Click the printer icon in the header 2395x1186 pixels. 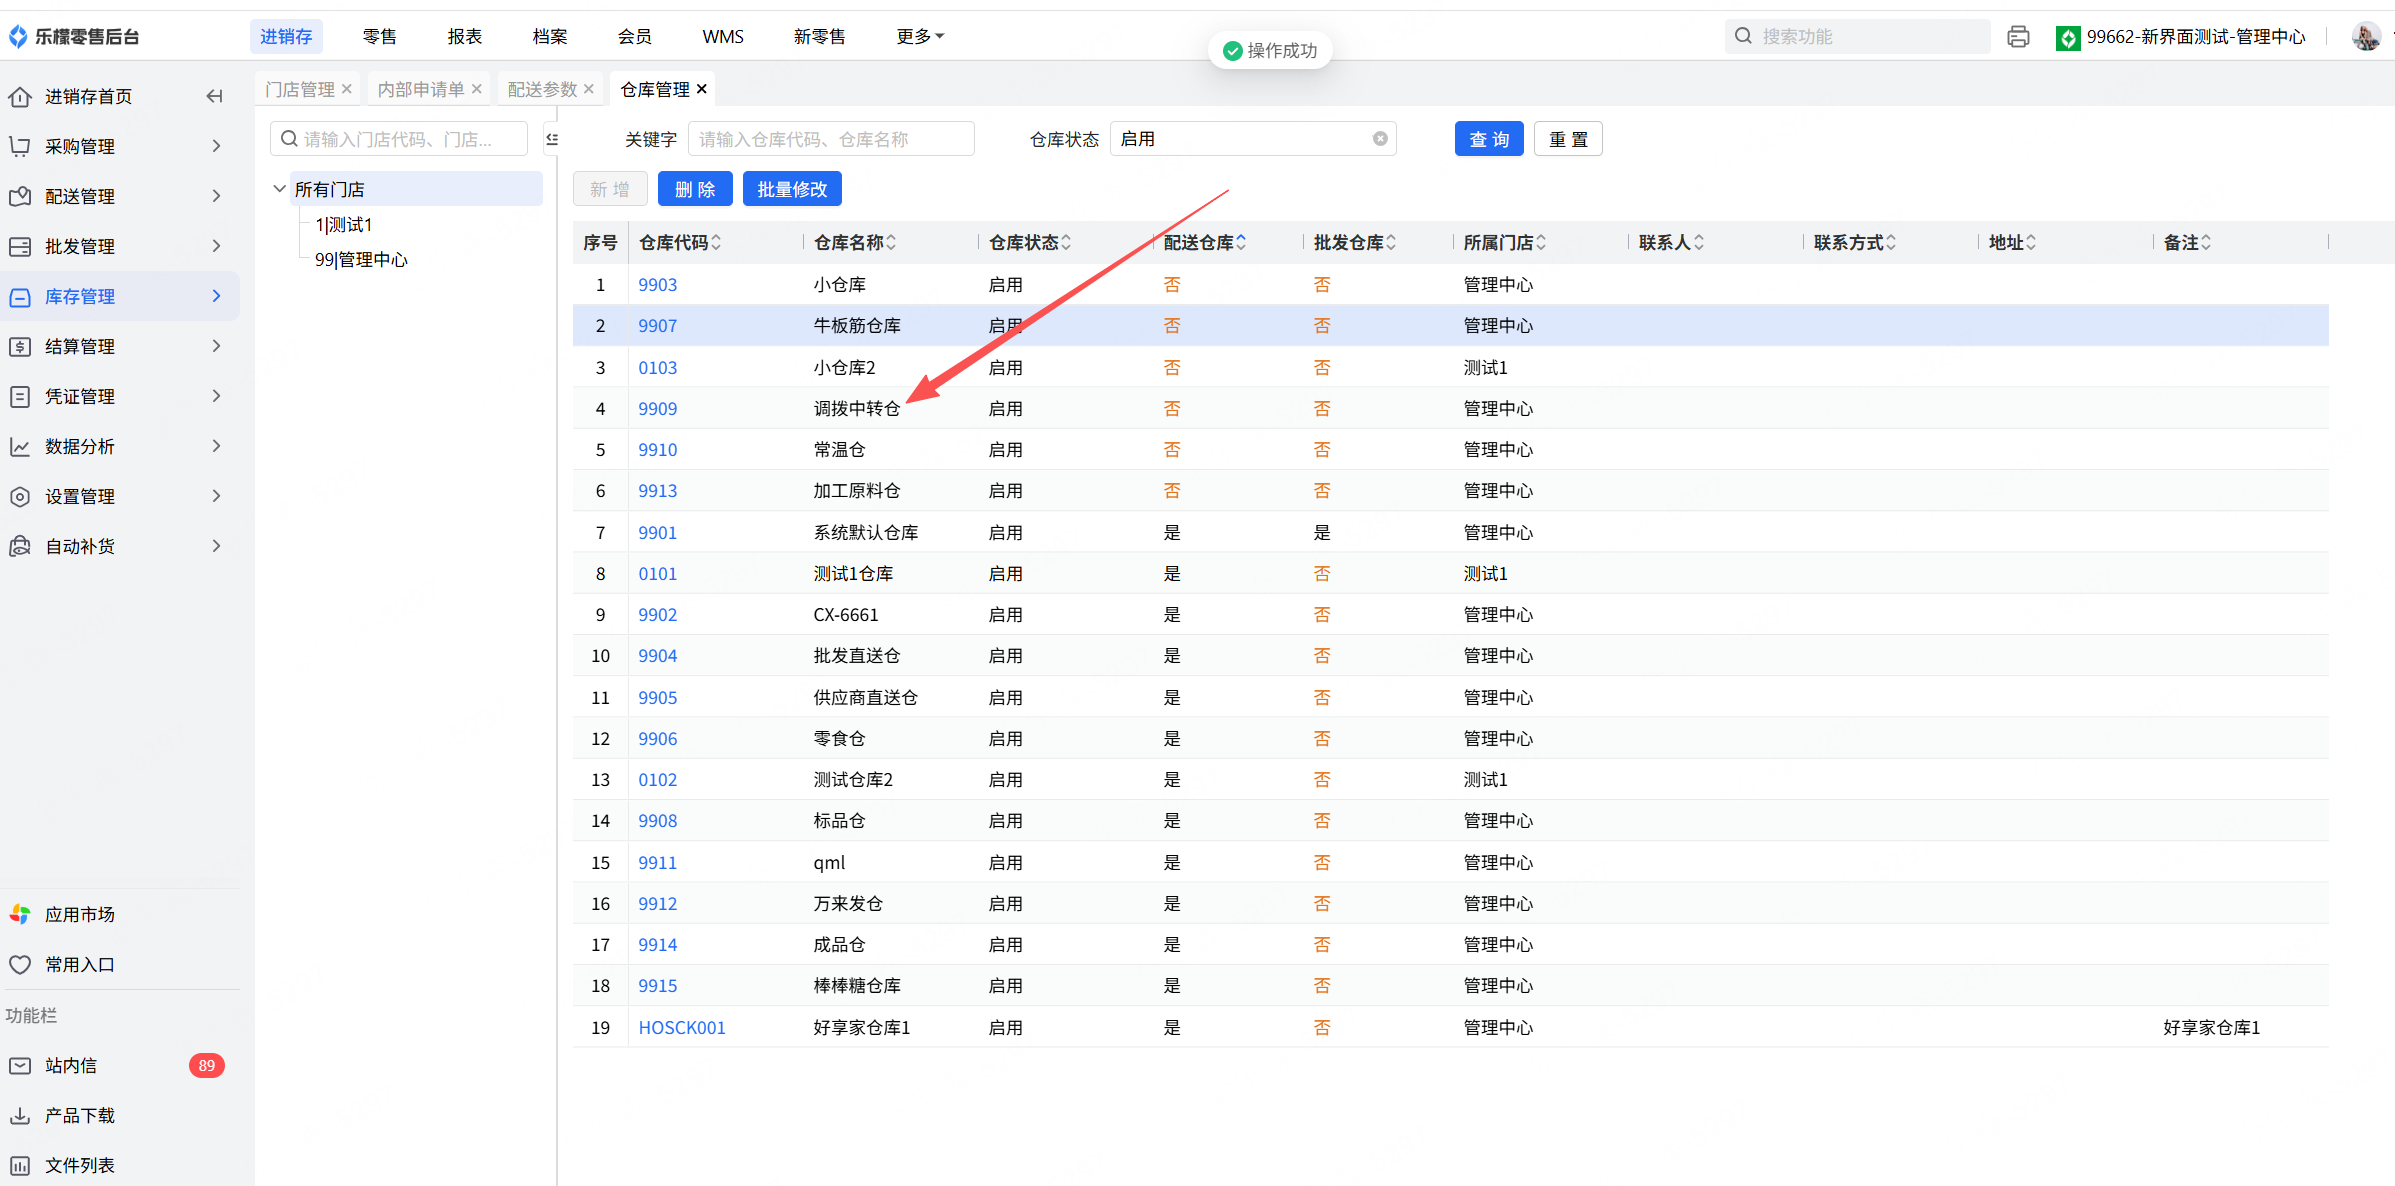click(2018, 37)
